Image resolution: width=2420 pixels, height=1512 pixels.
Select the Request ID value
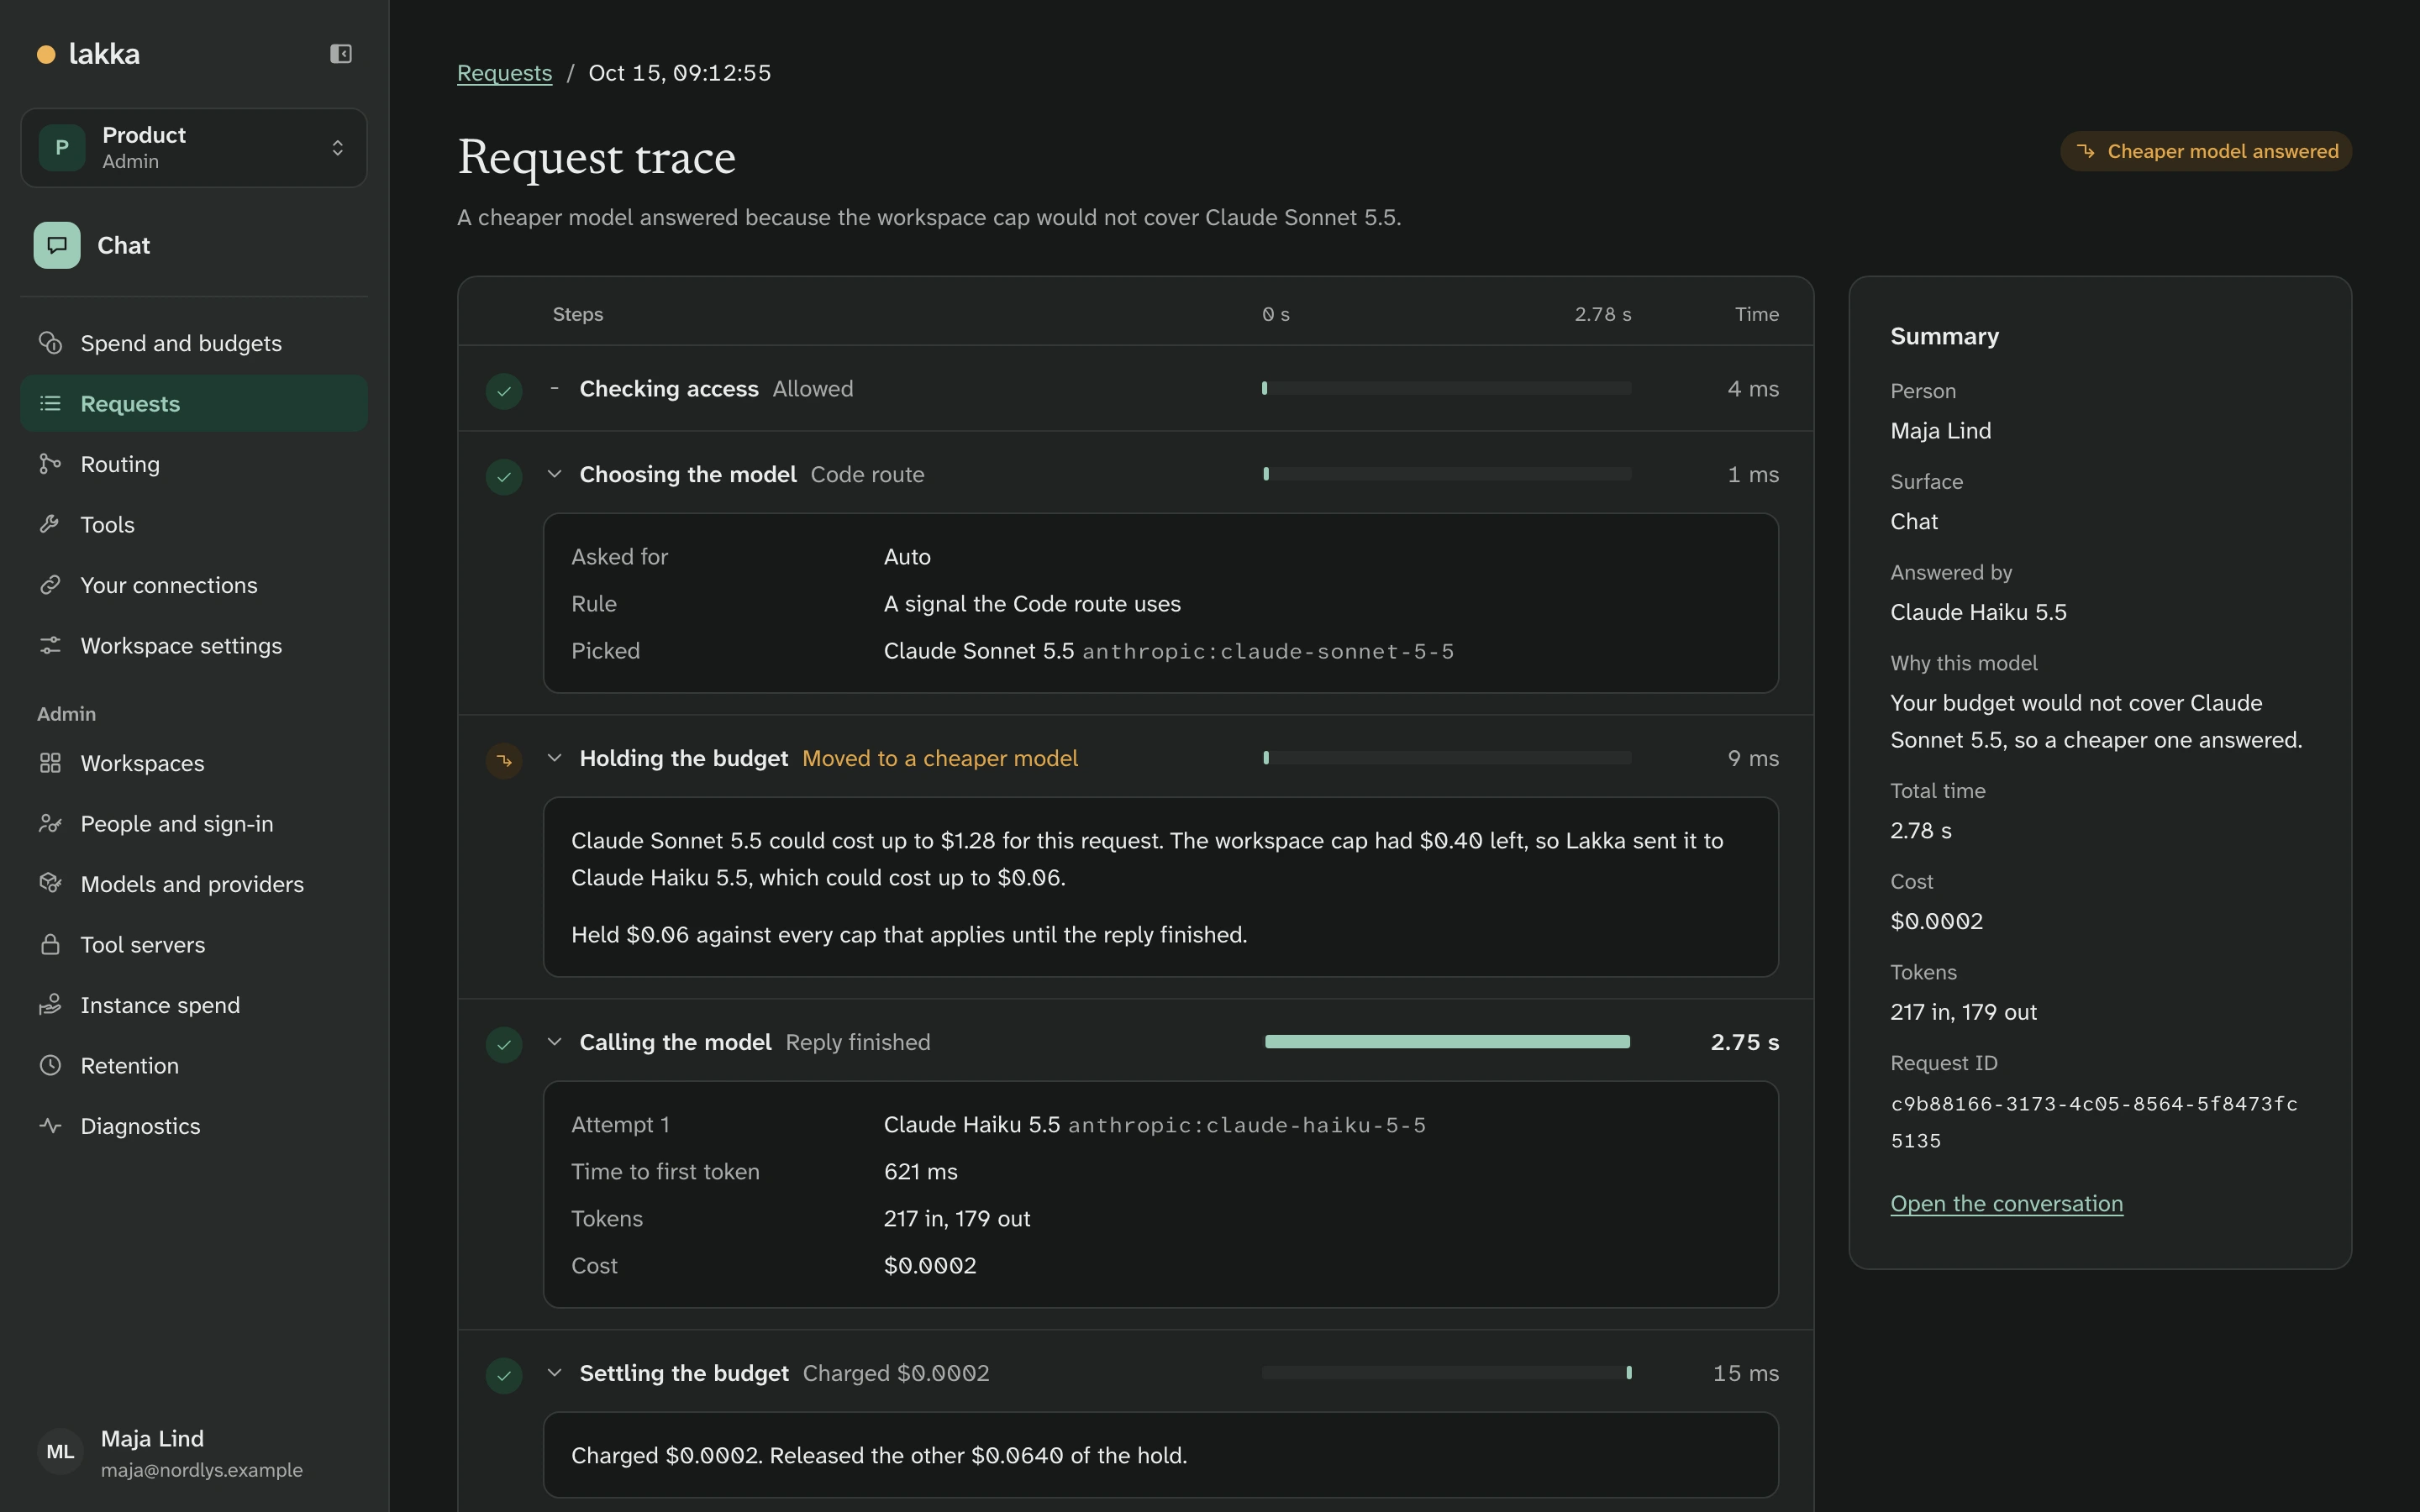[x=2094, y=1122]
